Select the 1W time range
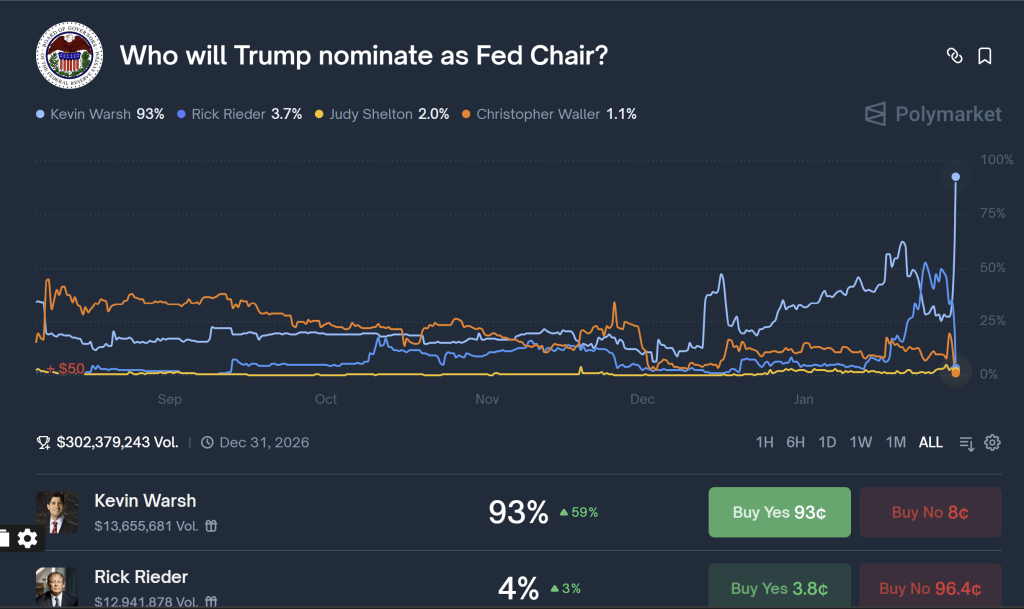Image resolution: width=1024 pixels, height=609 pixels. click(x=860, y=441)
